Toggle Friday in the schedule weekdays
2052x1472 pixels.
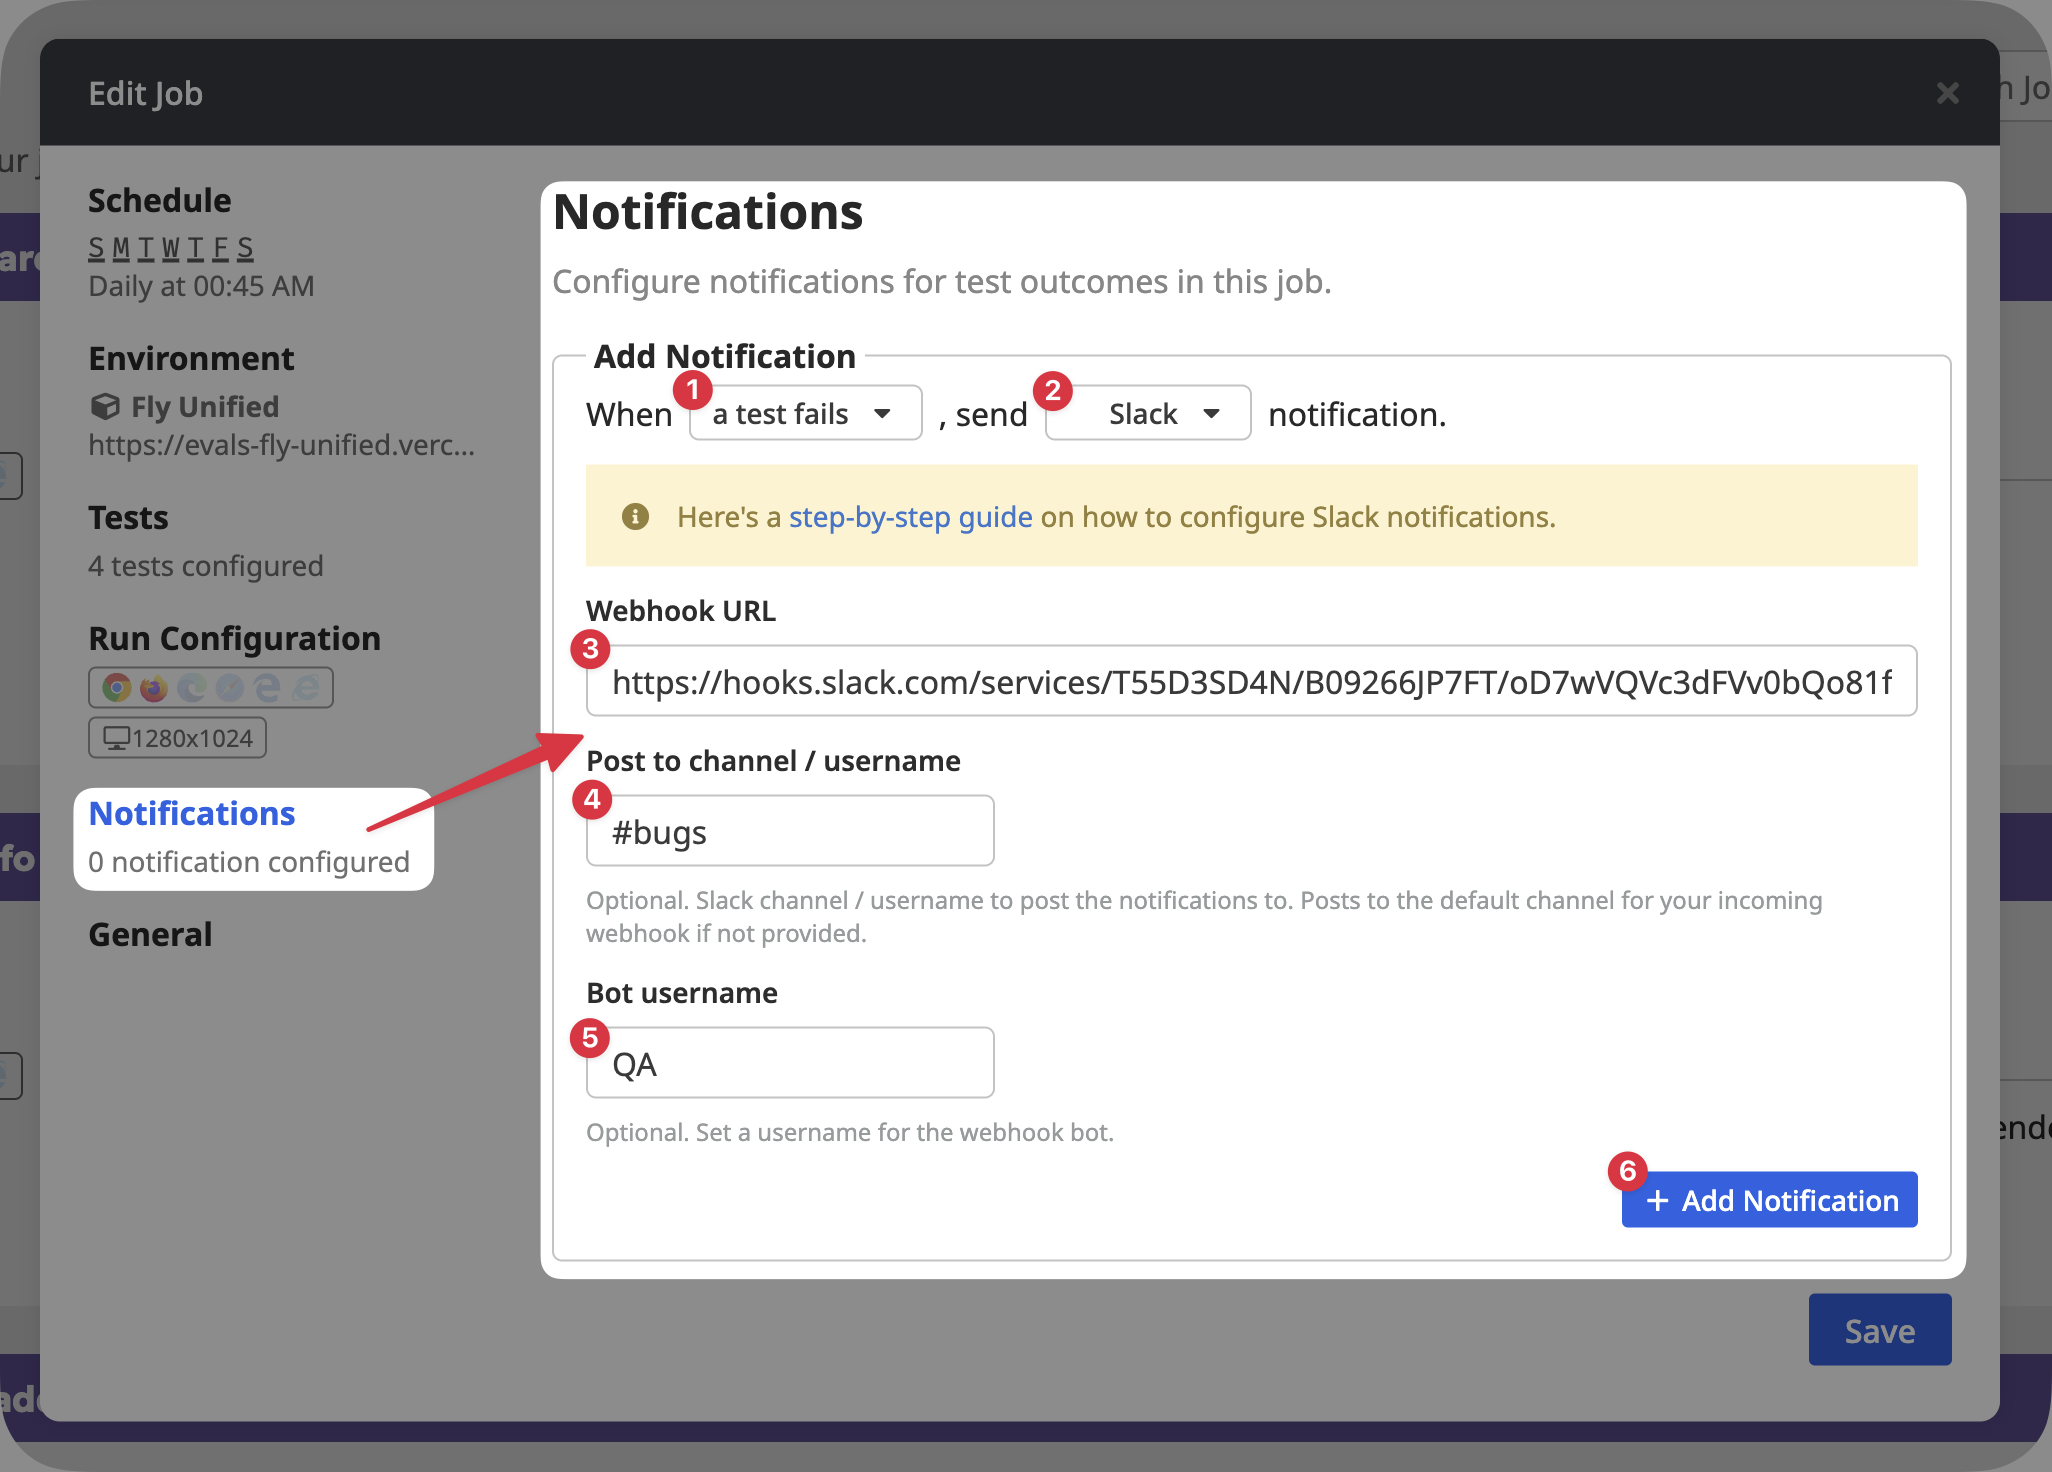point(222,248)
